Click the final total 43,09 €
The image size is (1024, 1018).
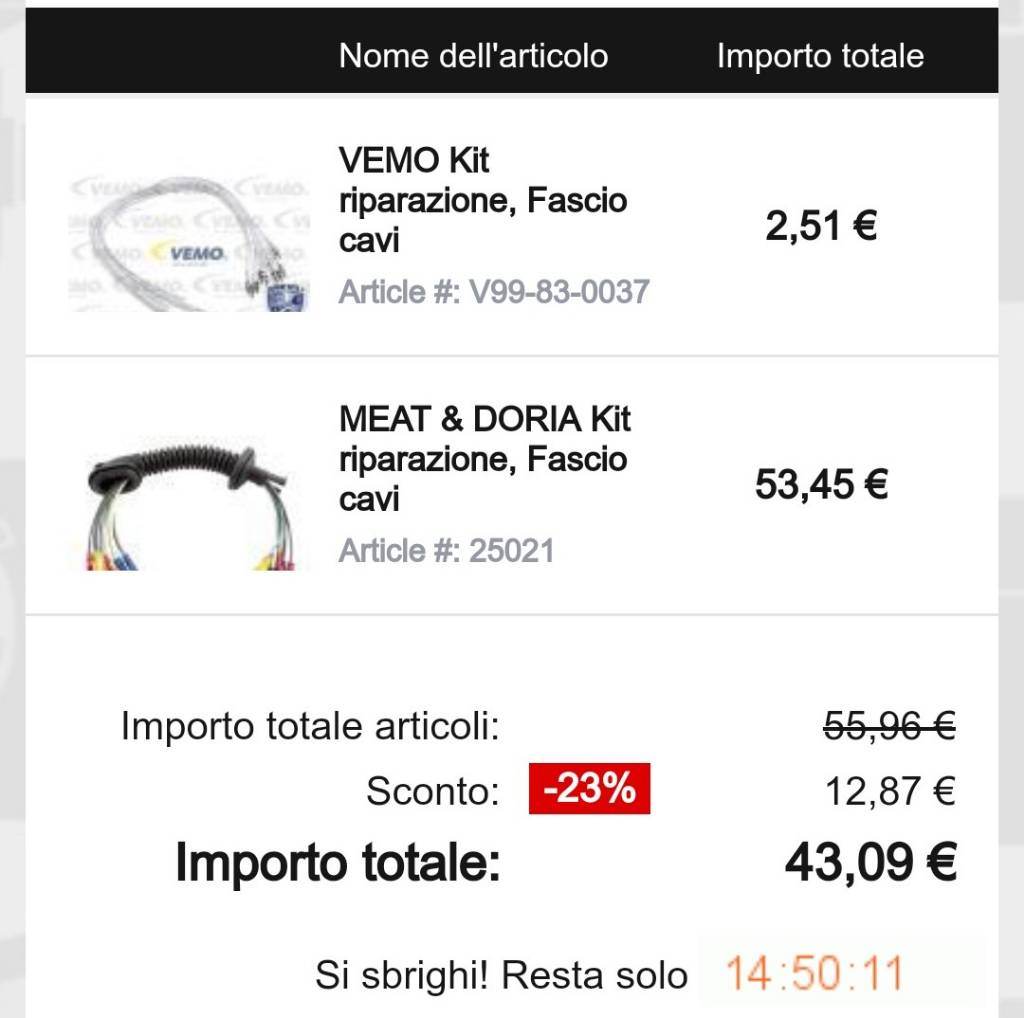tap(870, 862)
